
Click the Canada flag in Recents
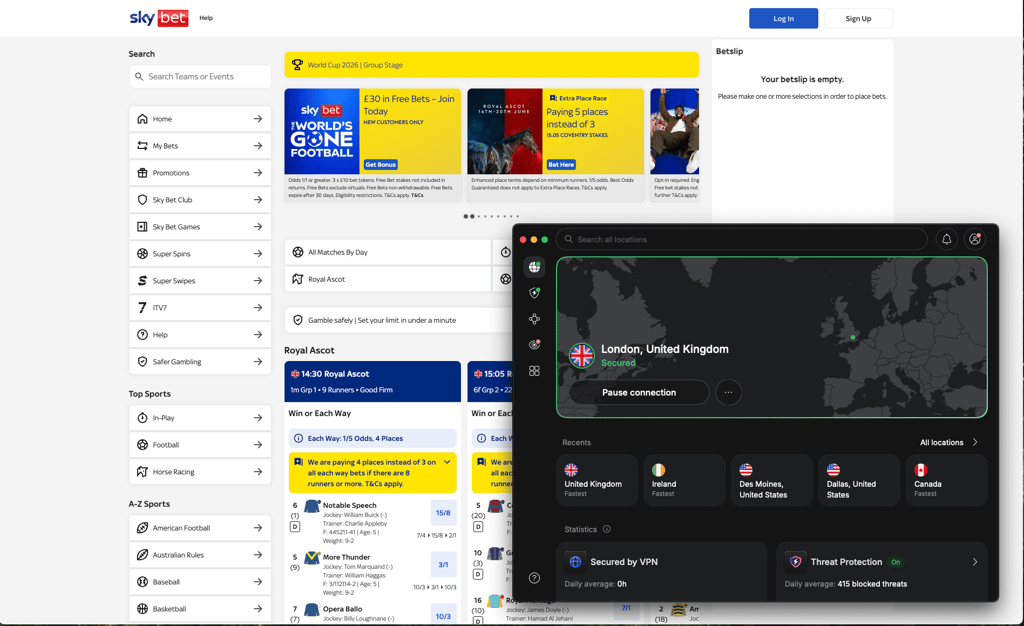click(x=921, y=470)
